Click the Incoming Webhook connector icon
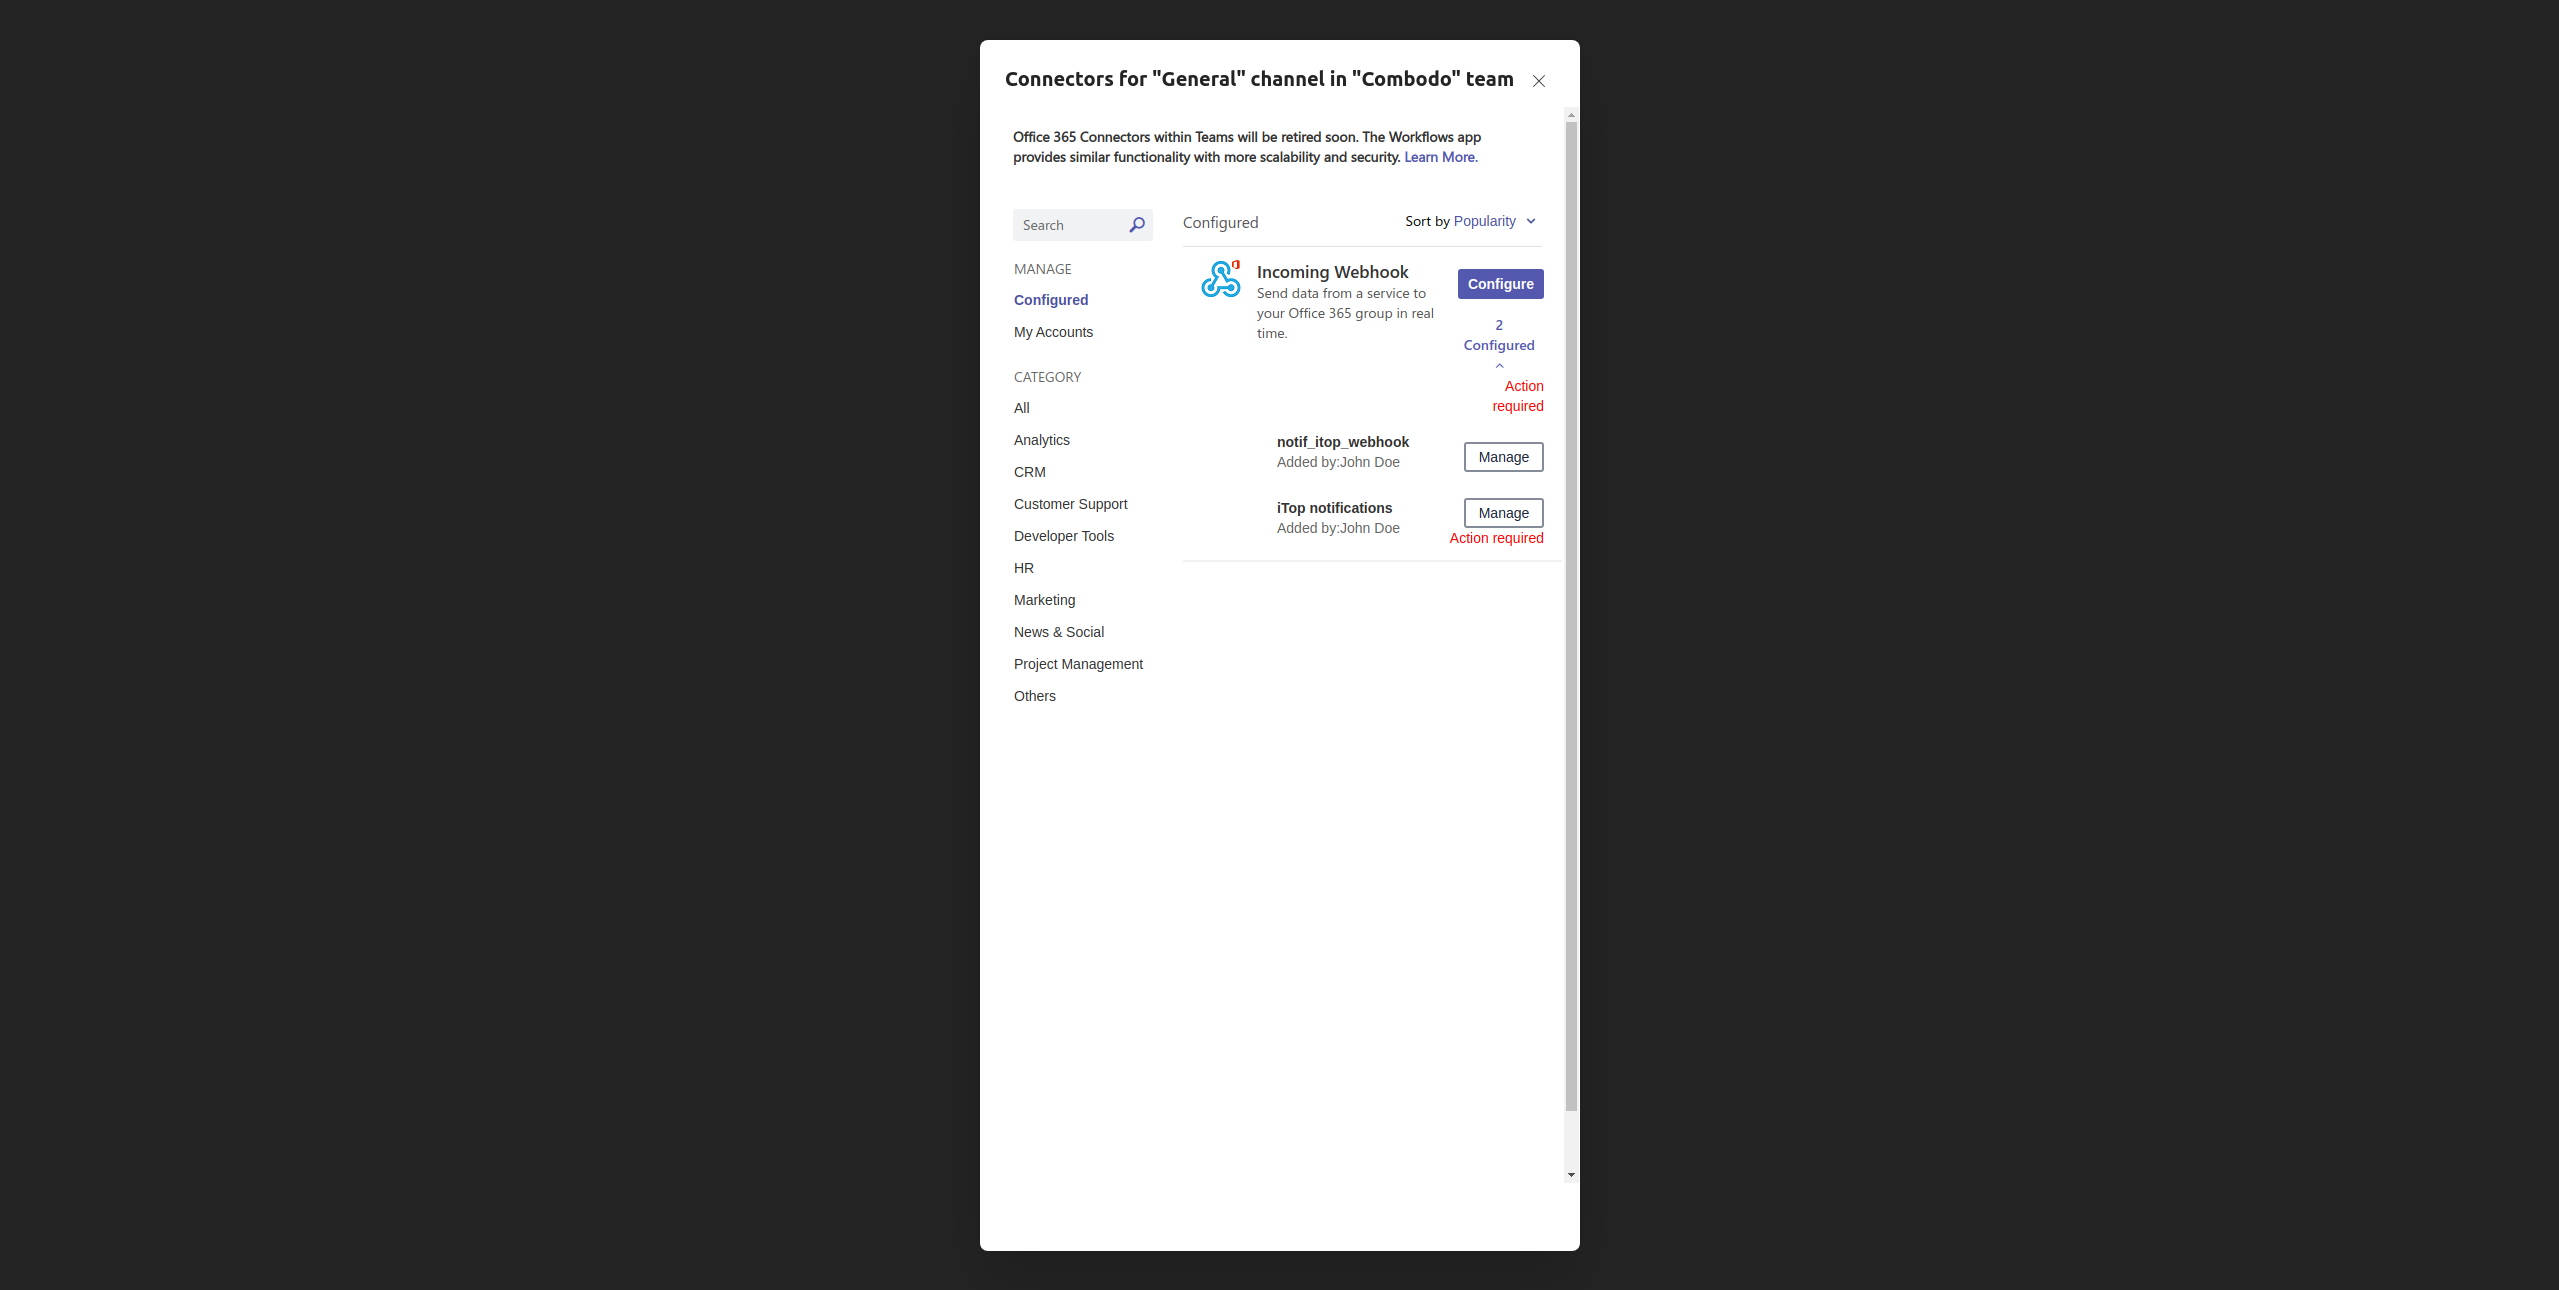This screenshot has height=1290, width=2559. coord(1220,280)
